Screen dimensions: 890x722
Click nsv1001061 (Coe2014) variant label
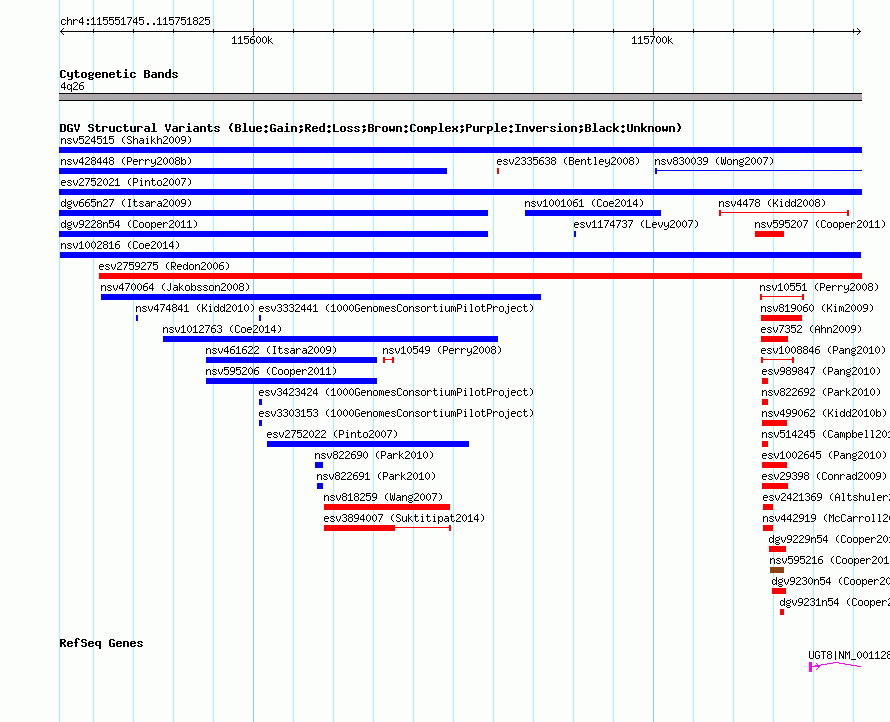tap(584, 203)
